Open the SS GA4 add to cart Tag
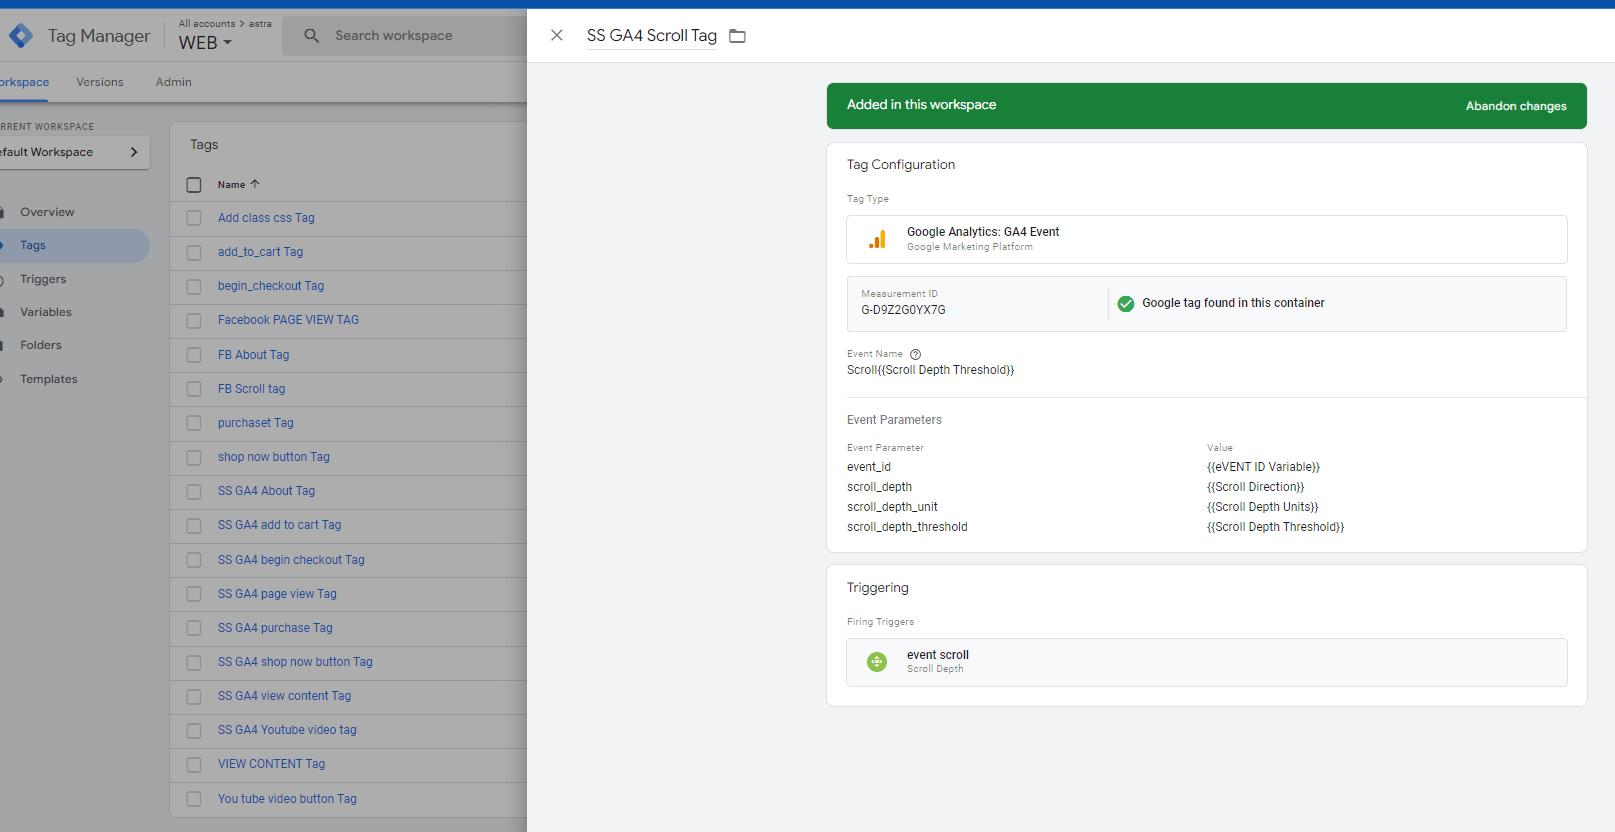This screenshot has height=832, width=1615. click(x=279, y=525)
